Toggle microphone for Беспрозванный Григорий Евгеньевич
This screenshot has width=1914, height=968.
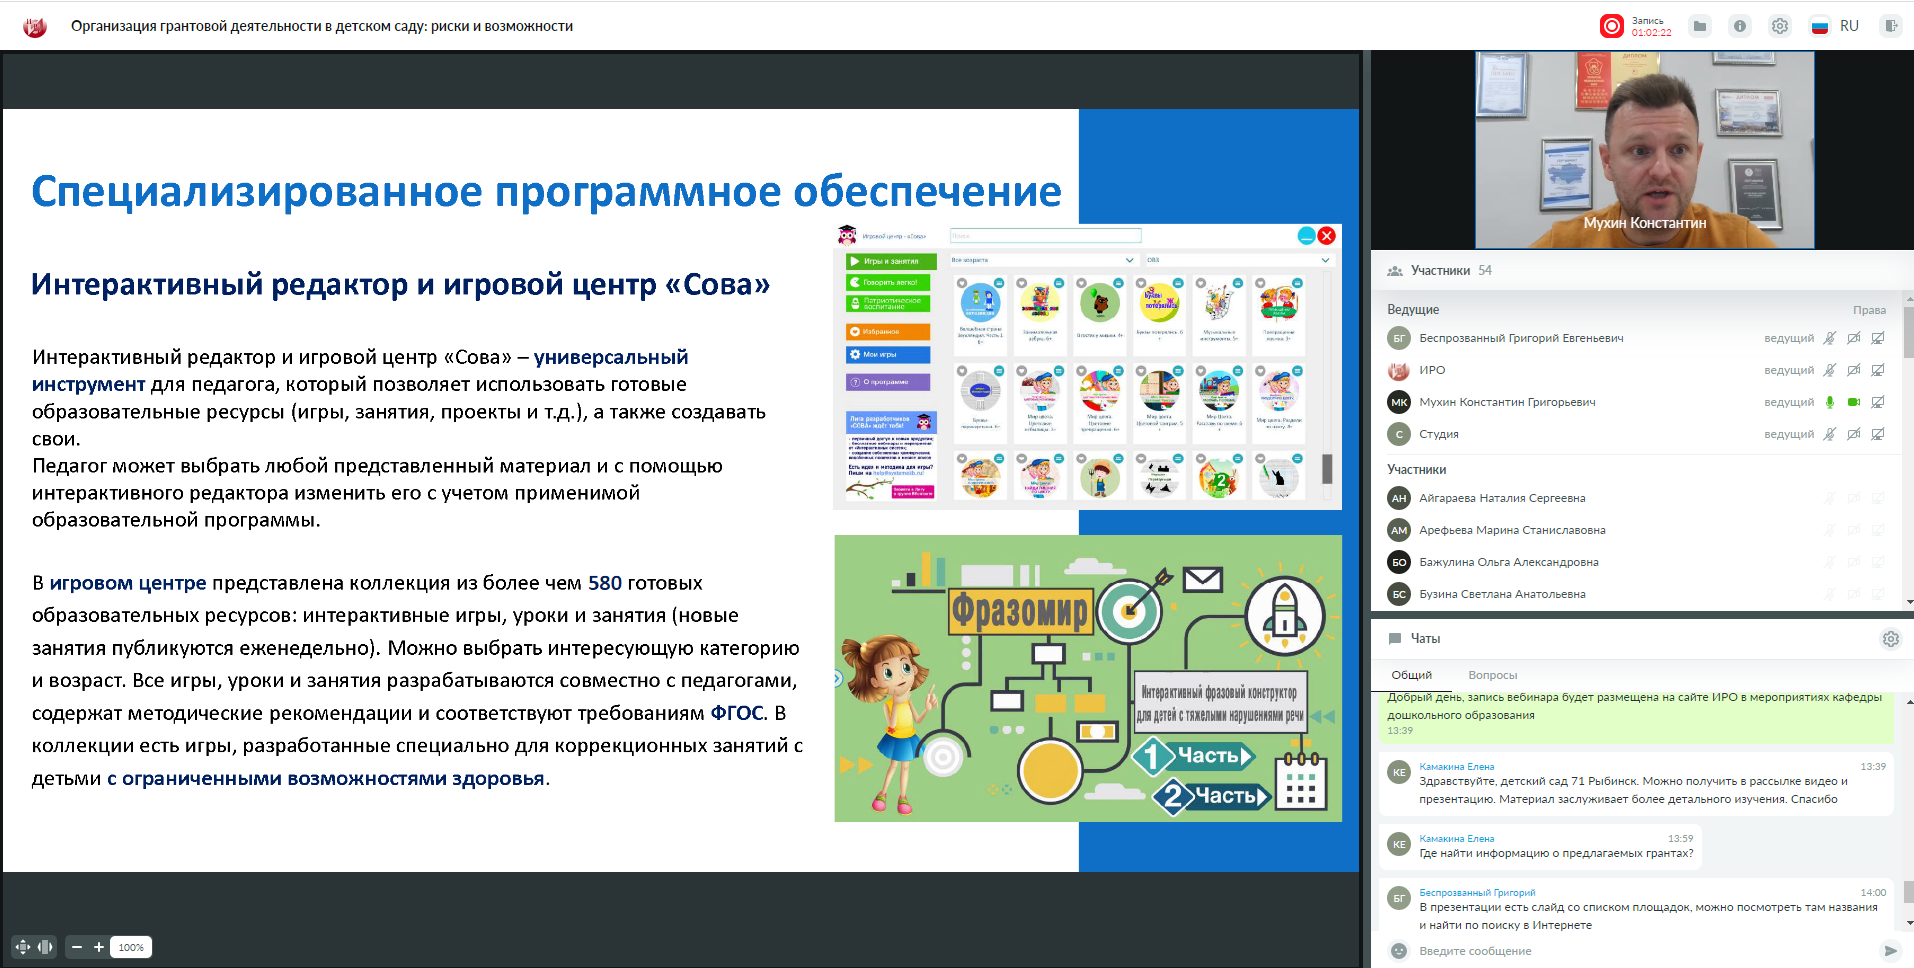pos(1829,338)
